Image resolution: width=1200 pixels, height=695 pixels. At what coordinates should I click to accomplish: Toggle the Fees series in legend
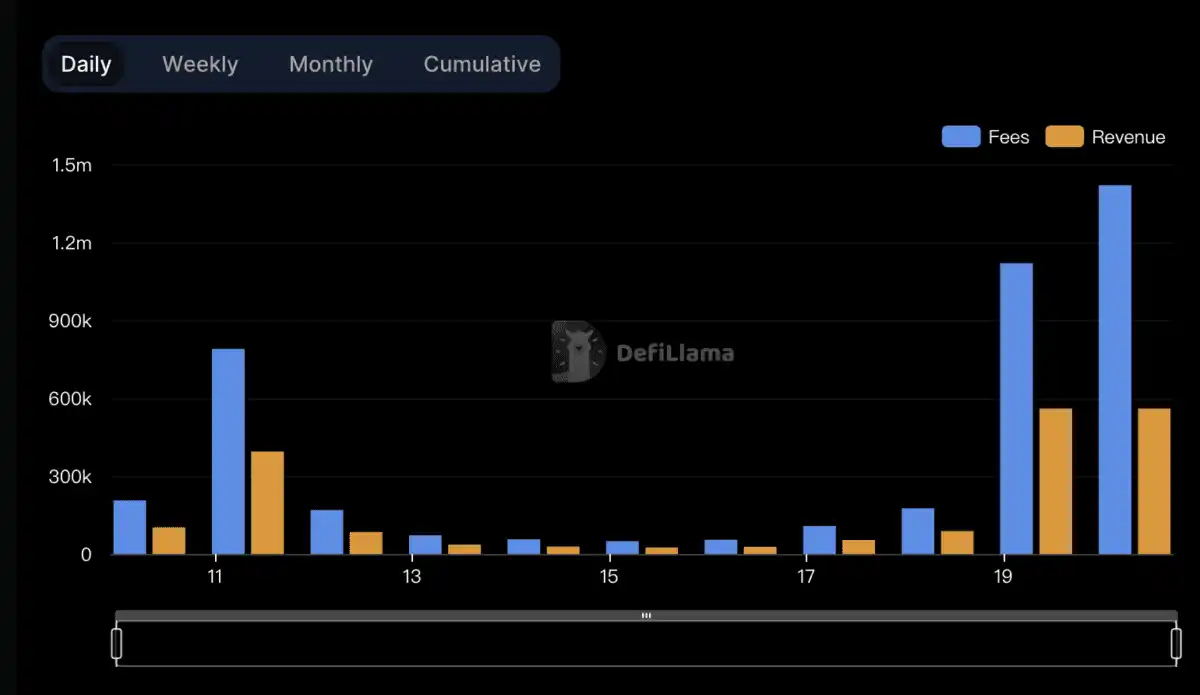(x=985, y=137)
